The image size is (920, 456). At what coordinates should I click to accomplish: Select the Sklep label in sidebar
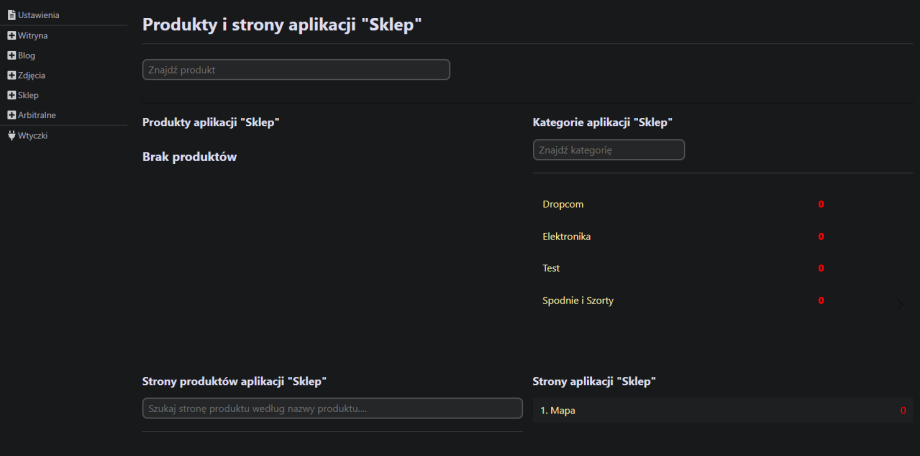(28, 95)
